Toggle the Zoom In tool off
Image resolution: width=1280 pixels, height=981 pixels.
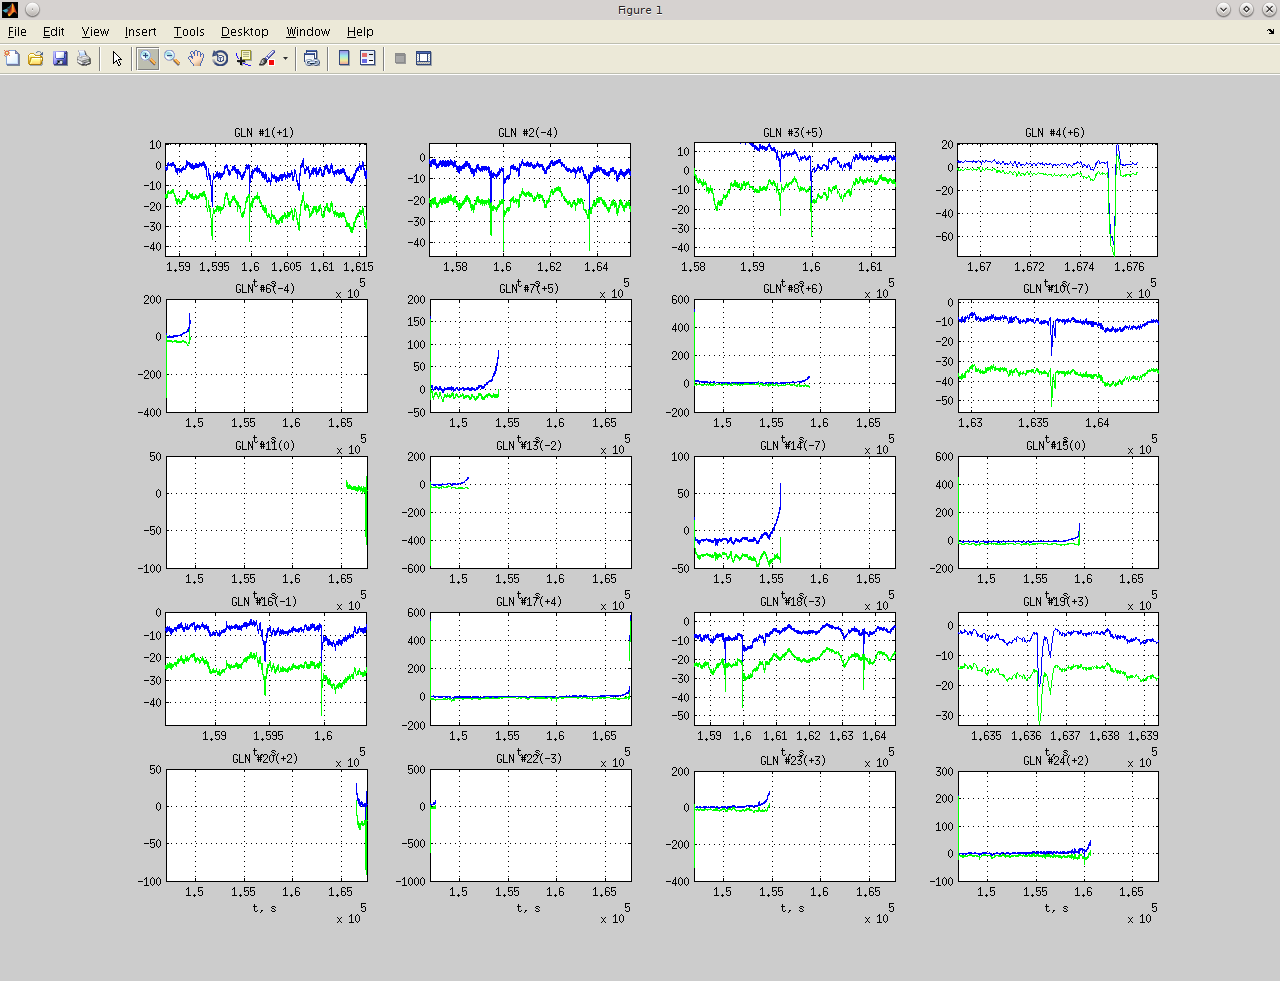pyautogui.click(x=148, y=59)
